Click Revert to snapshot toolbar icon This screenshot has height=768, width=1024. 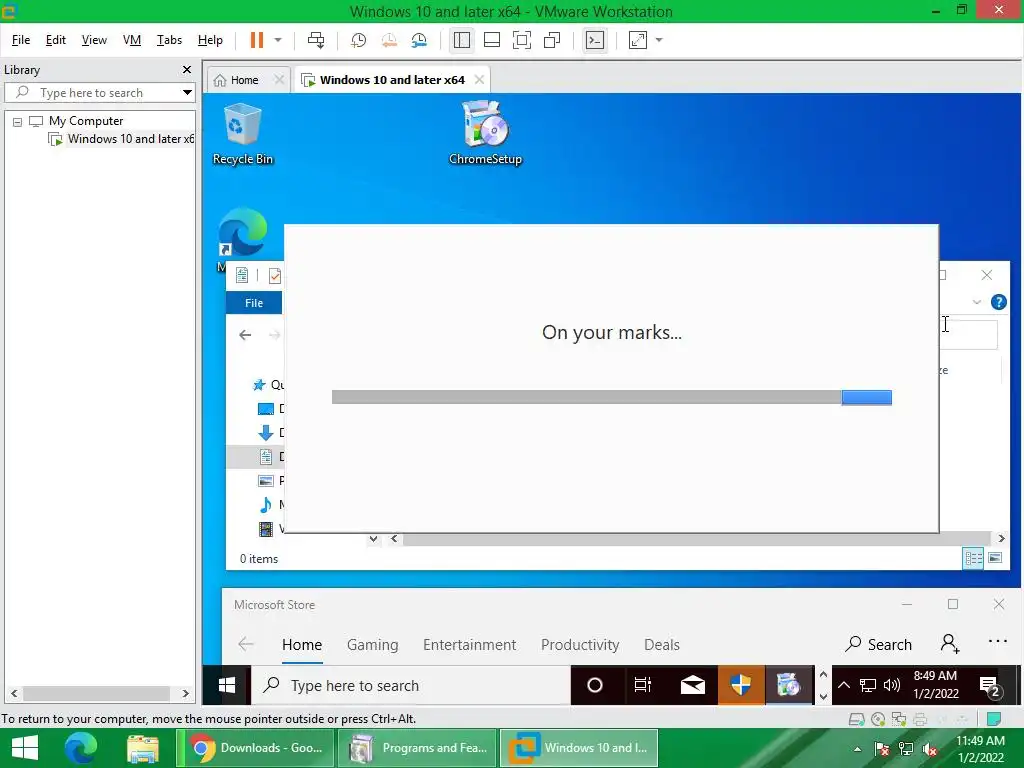(389, 40)
